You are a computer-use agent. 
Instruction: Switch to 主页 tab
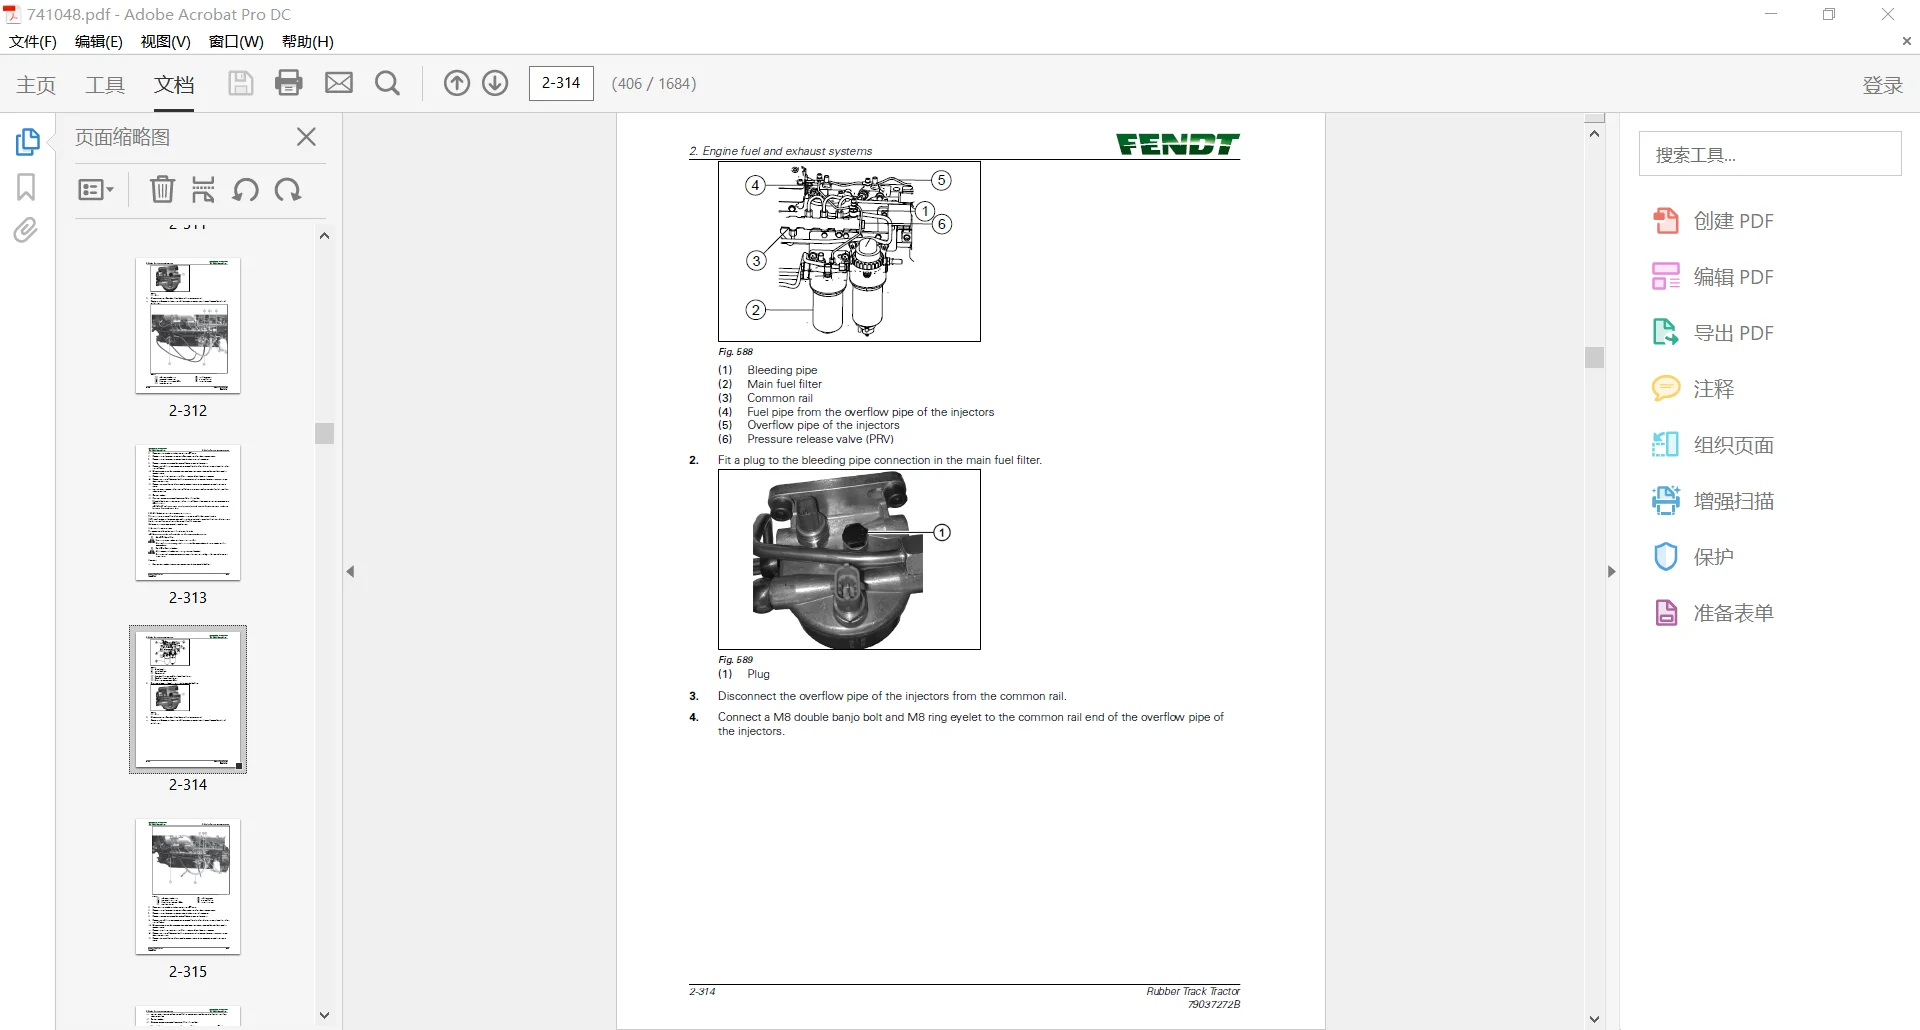tap(36, 85)
